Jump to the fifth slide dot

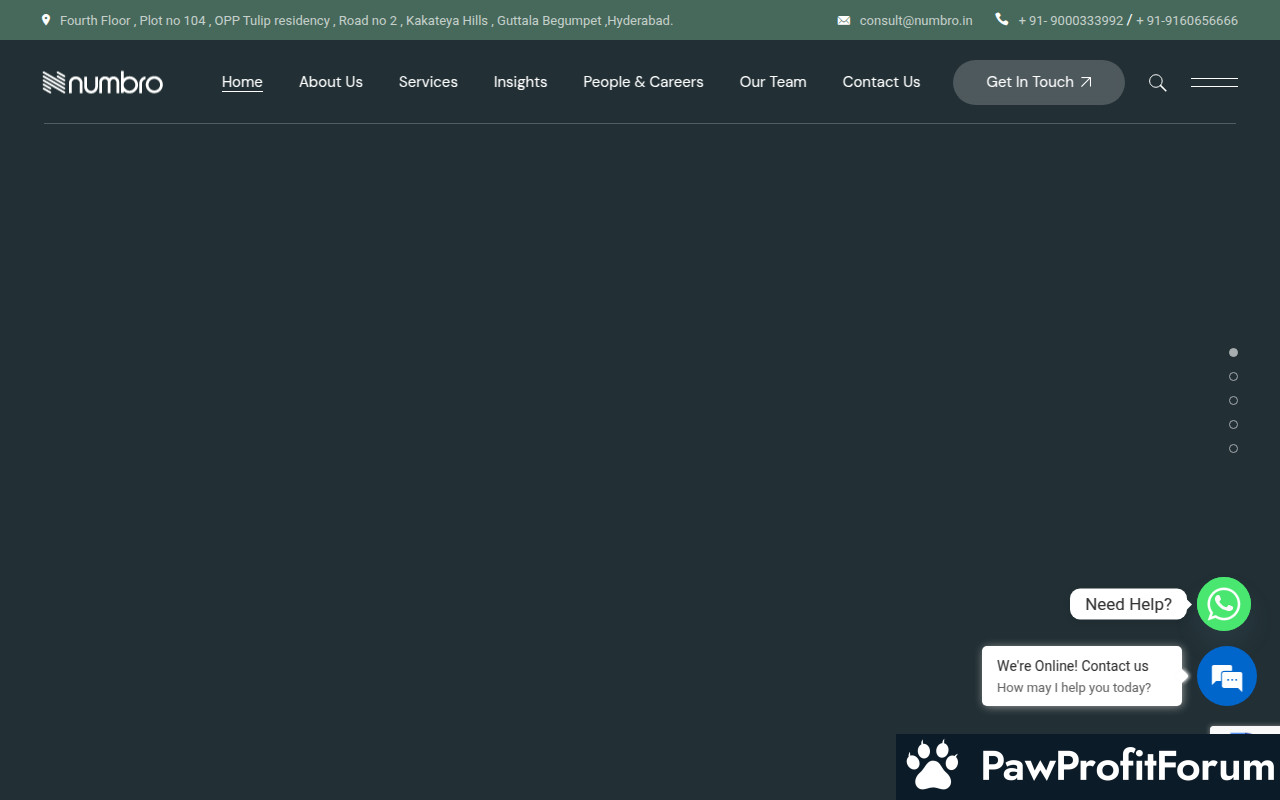coord(1233,449)
